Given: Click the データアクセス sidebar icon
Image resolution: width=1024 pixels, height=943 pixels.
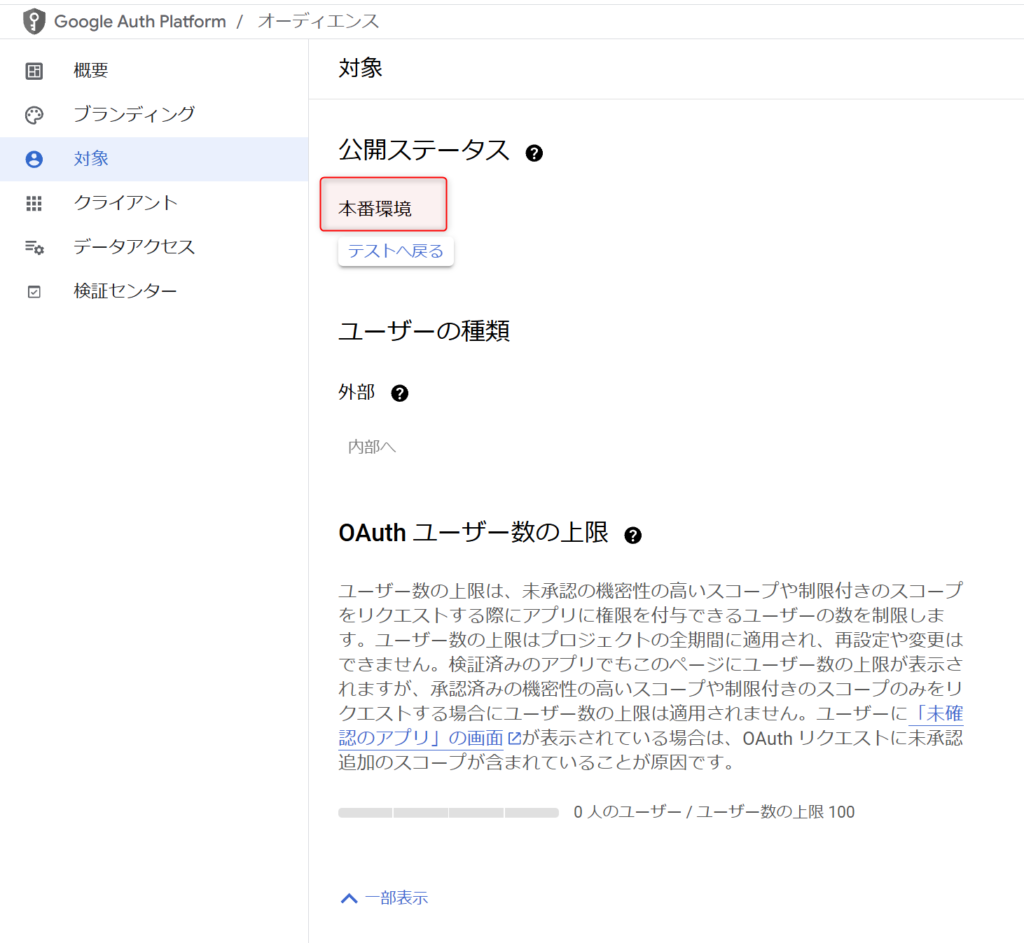Looking at the screenshot, I should tap(34, 246).
